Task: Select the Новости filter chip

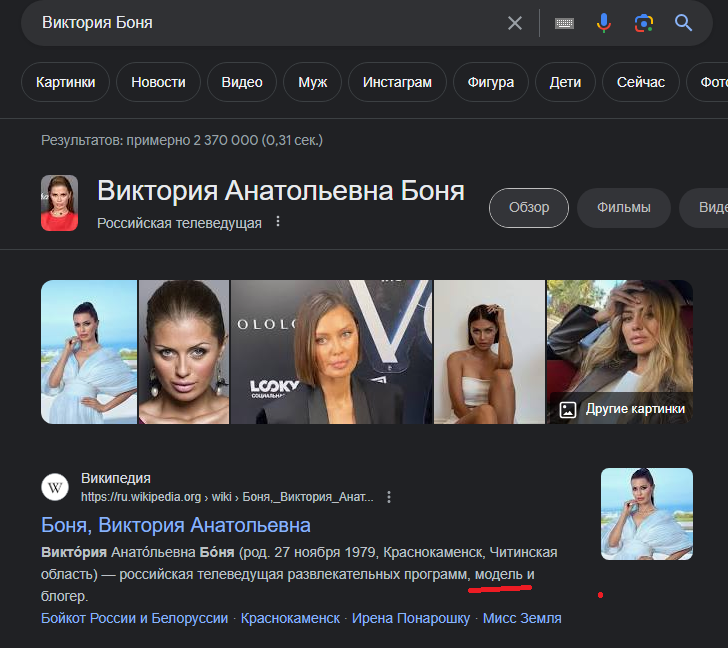Action: [x=158, y=82]
